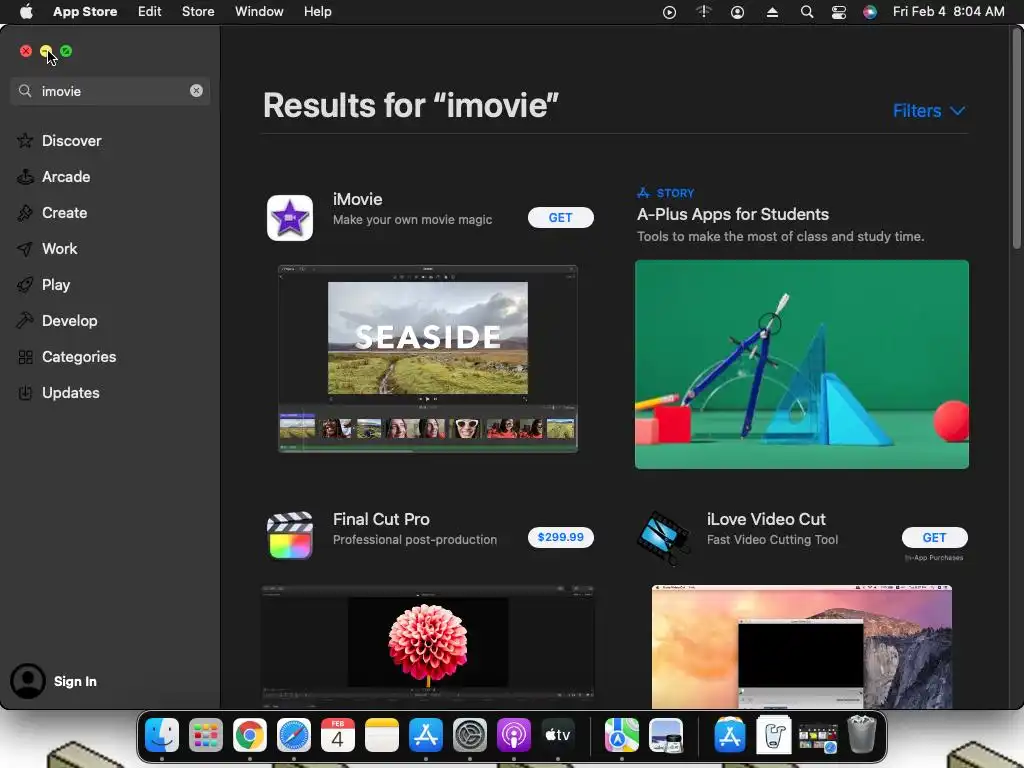Launch Google Chrome from the dock
The image size is (1024, 768).
click(x=249, y=735)
